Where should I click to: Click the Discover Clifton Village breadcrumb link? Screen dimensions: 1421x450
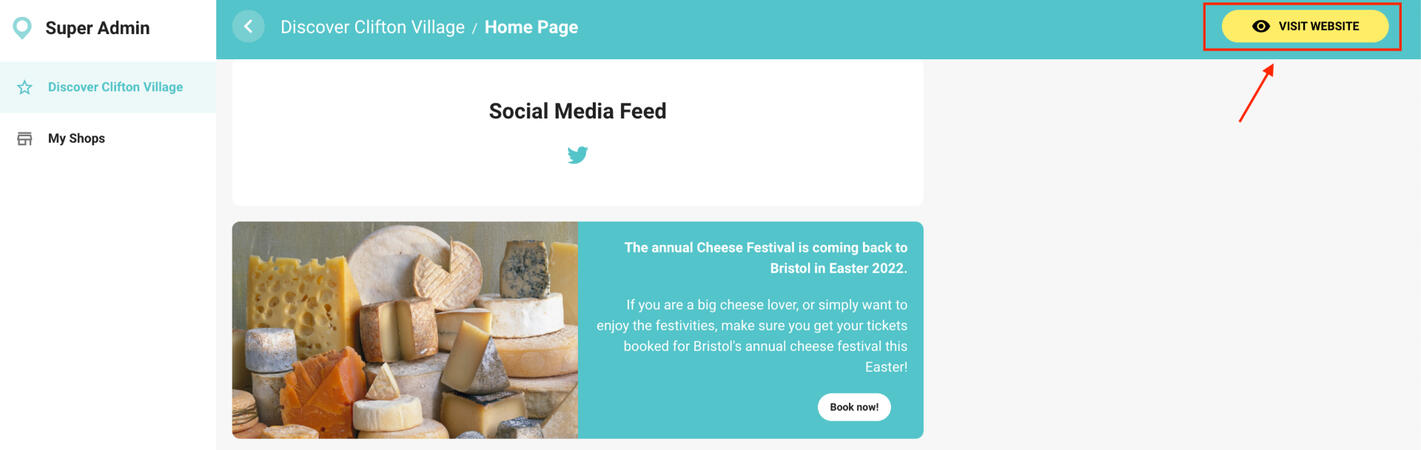click(x=372, y=27)
